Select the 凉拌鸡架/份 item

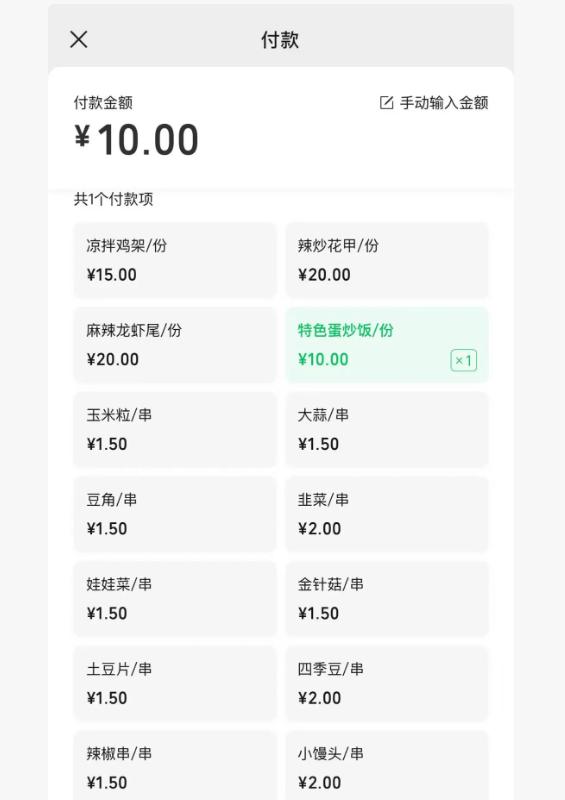coord(175,260)
